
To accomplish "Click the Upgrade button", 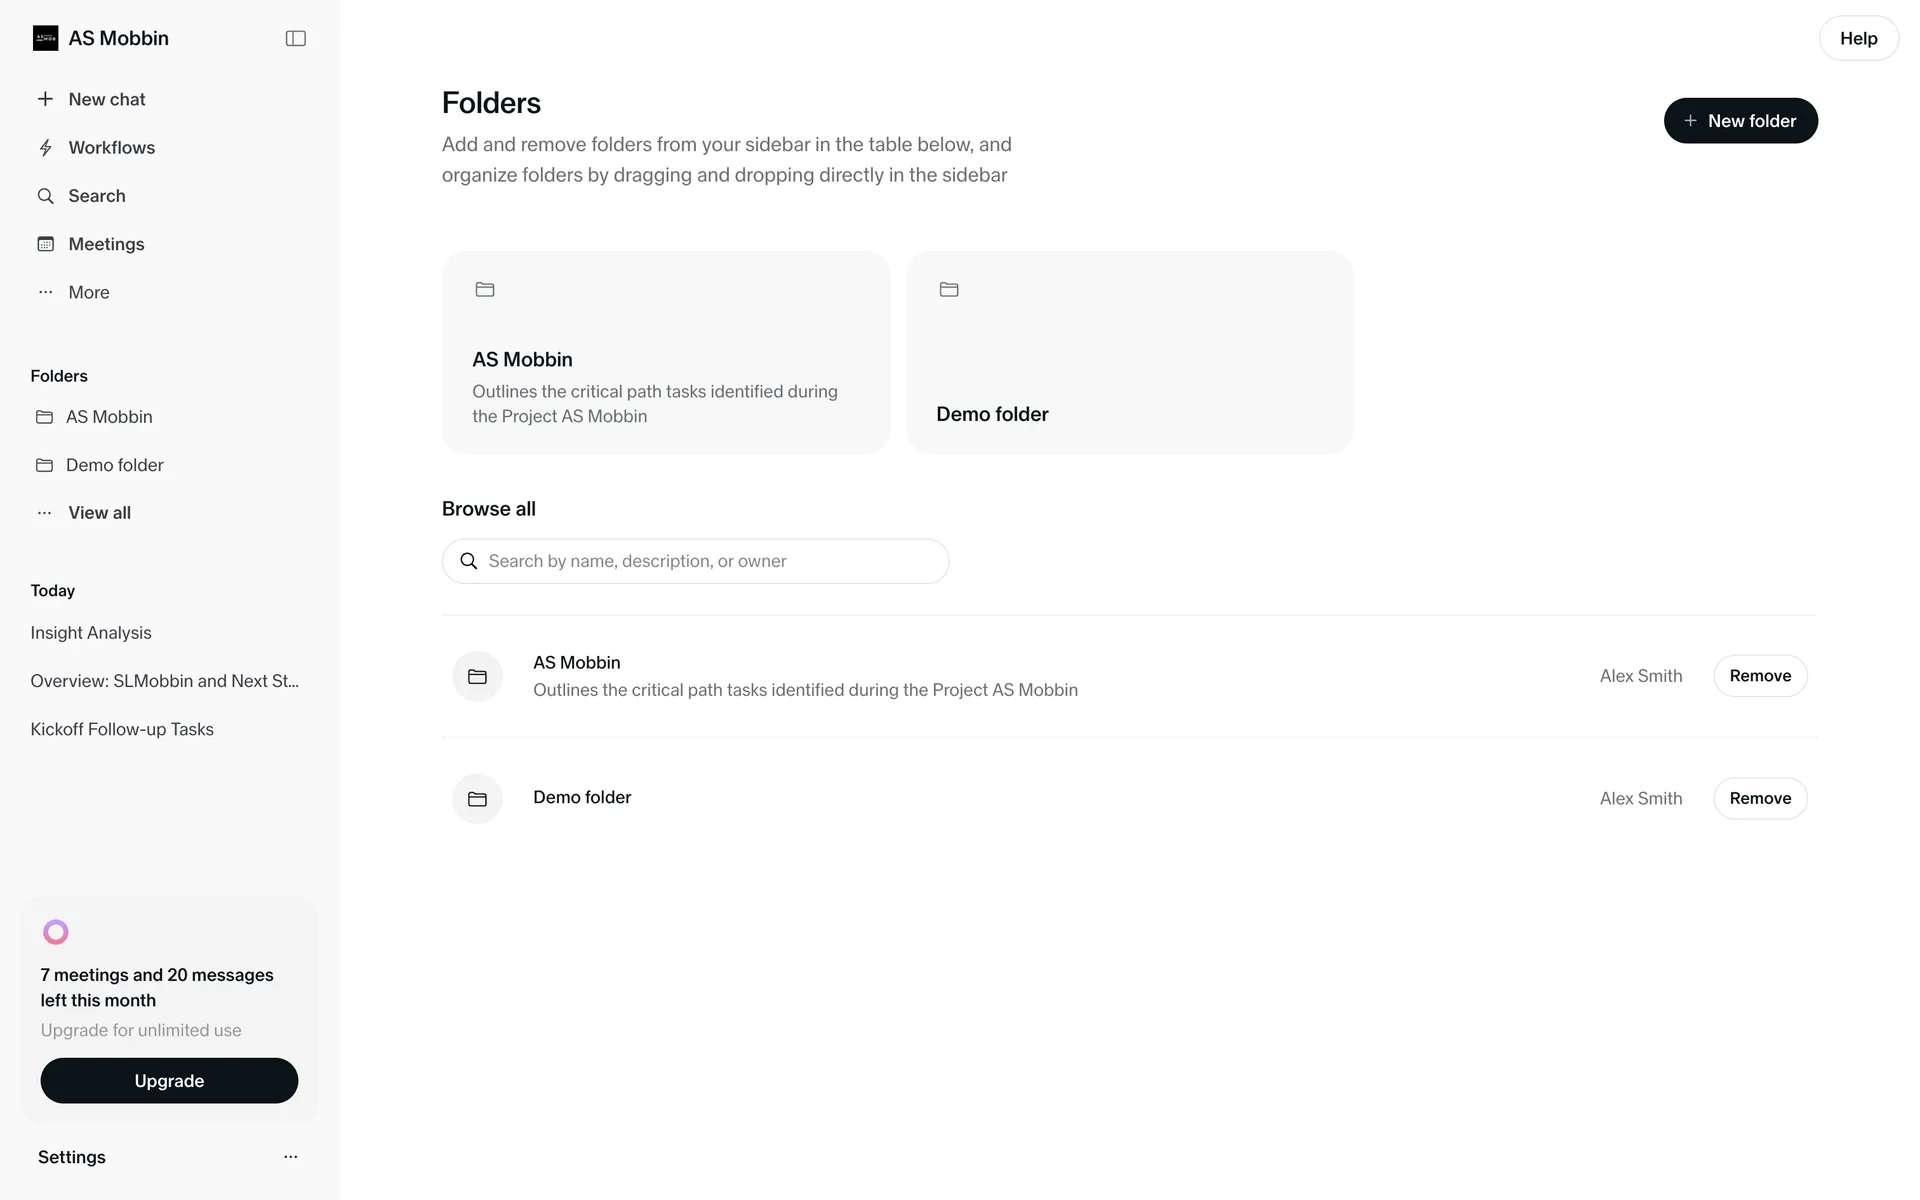I will coord(169,1081).
